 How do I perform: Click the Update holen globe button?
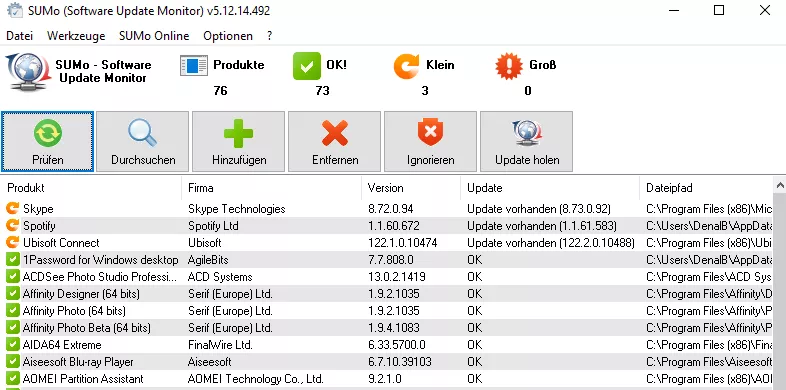tap(527, 142)
